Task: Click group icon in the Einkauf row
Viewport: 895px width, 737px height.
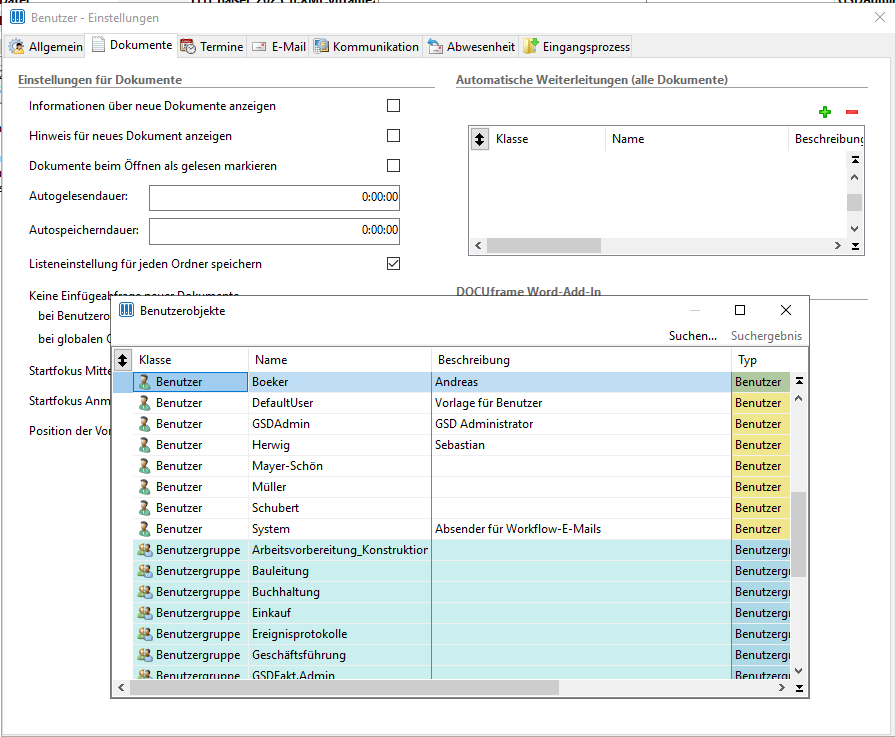Action: [x=145, y=613]
